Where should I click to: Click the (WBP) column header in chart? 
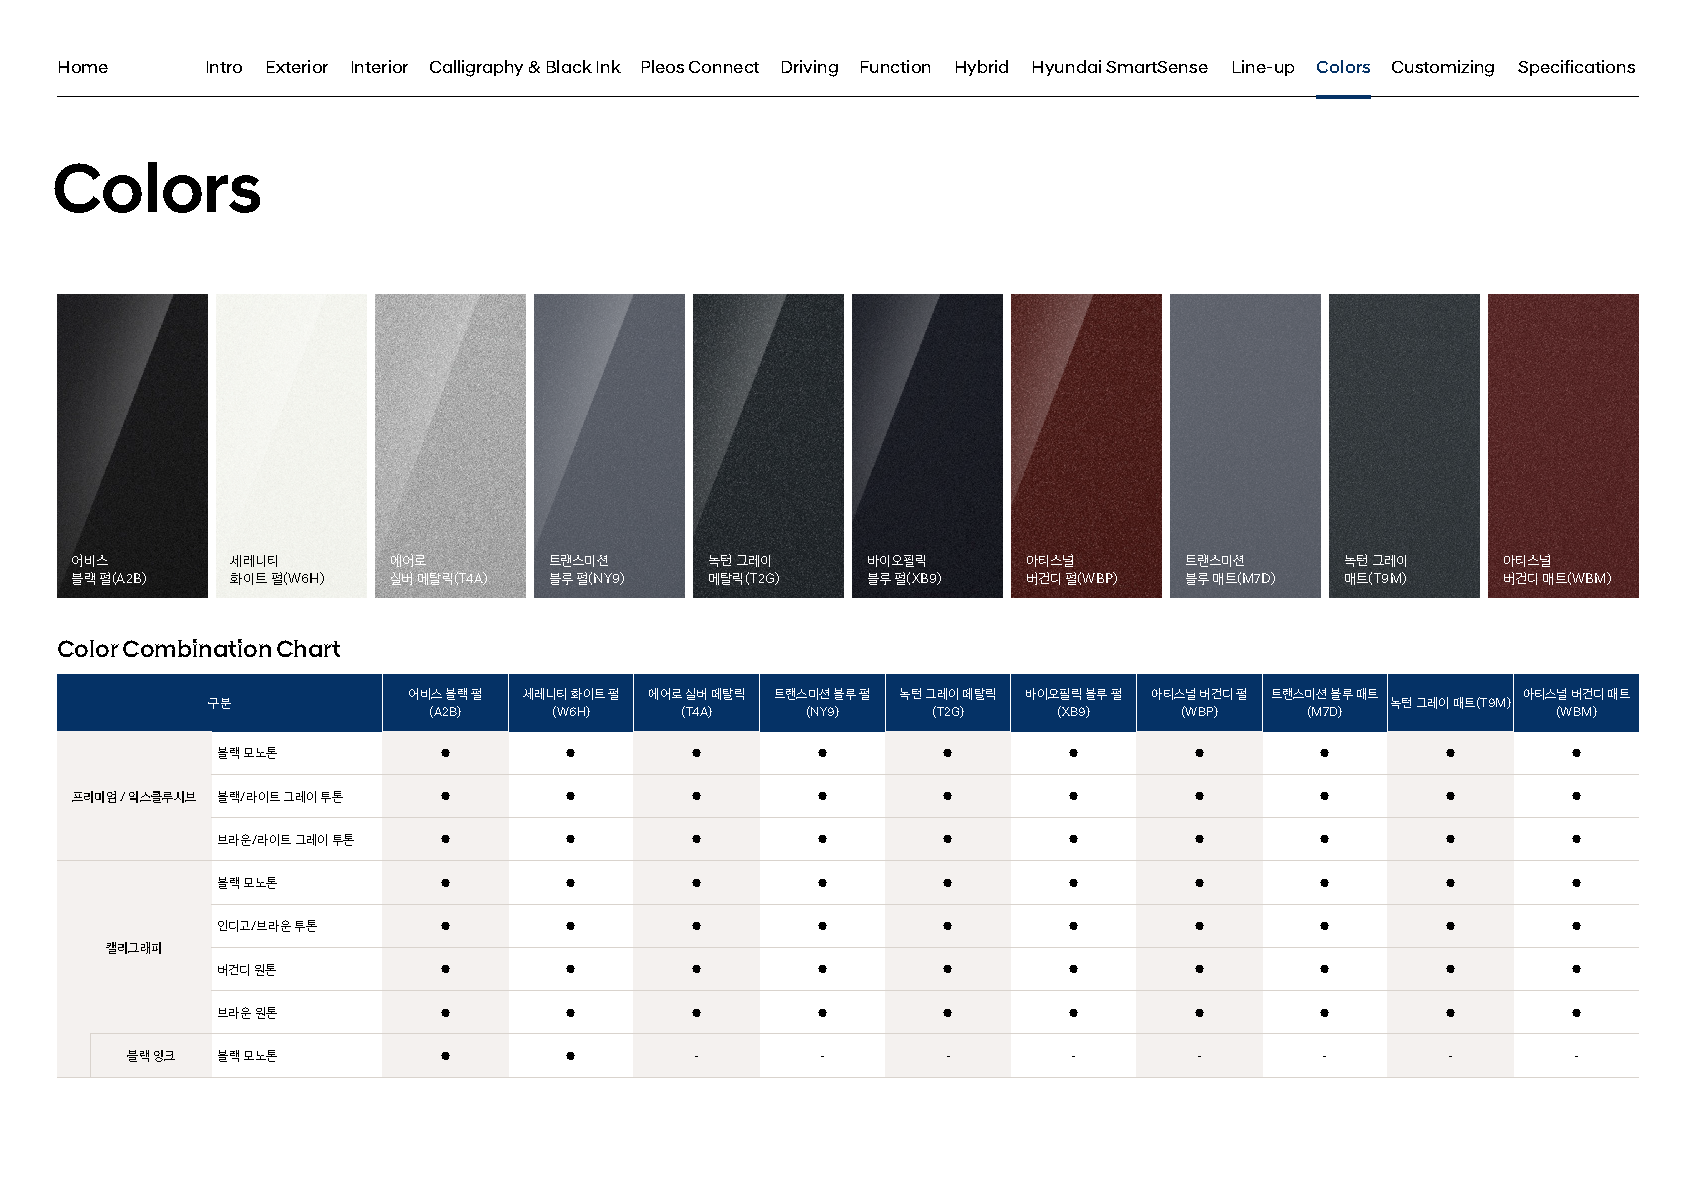coord(1199,703)
